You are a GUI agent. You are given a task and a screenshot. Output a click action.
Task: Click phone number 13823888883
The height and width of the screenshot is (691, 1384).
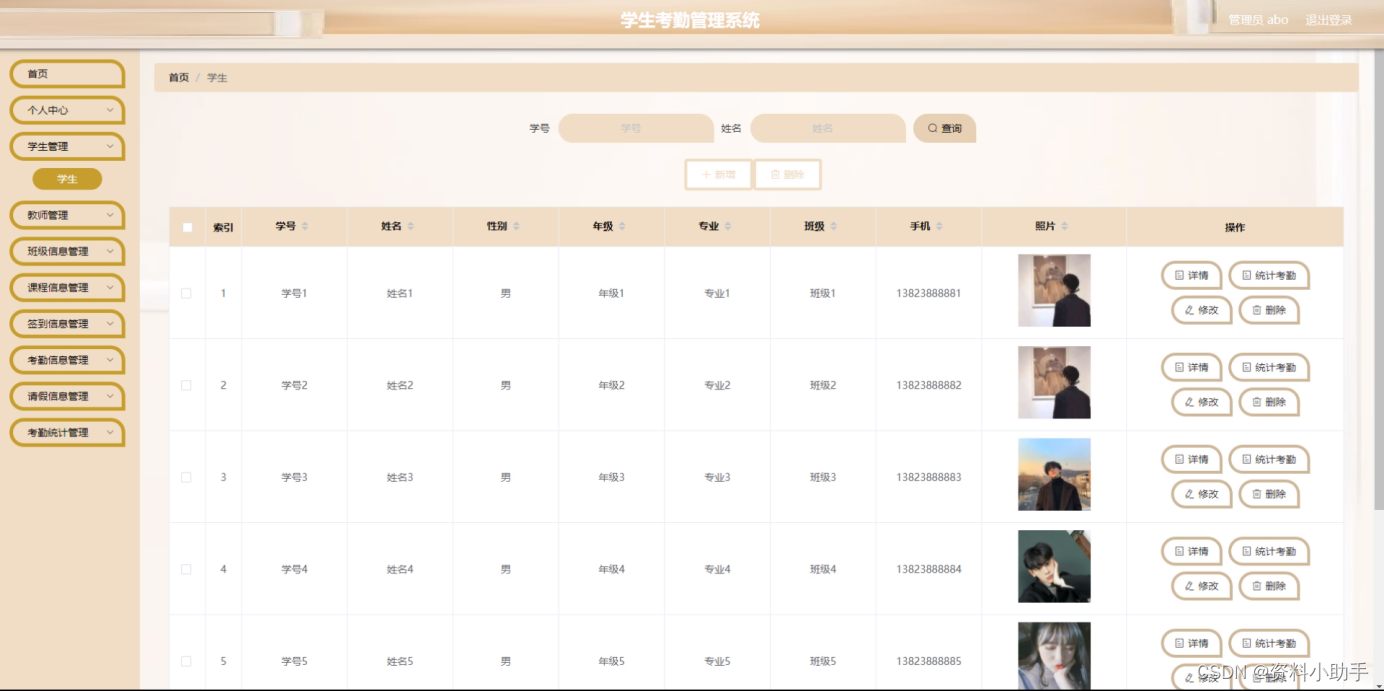point(929,477)
